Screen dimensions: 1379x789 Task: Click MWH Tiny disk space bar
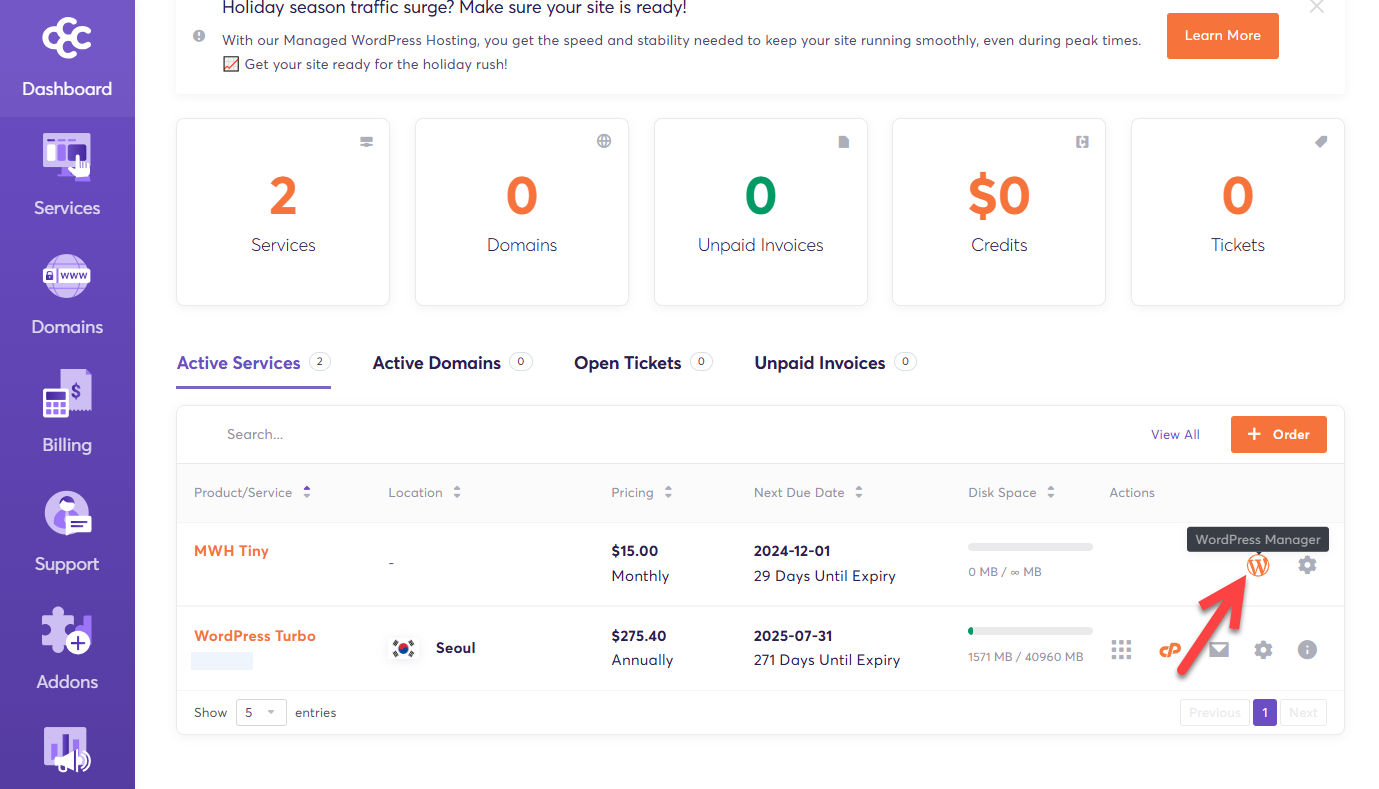click(1030, 547)
